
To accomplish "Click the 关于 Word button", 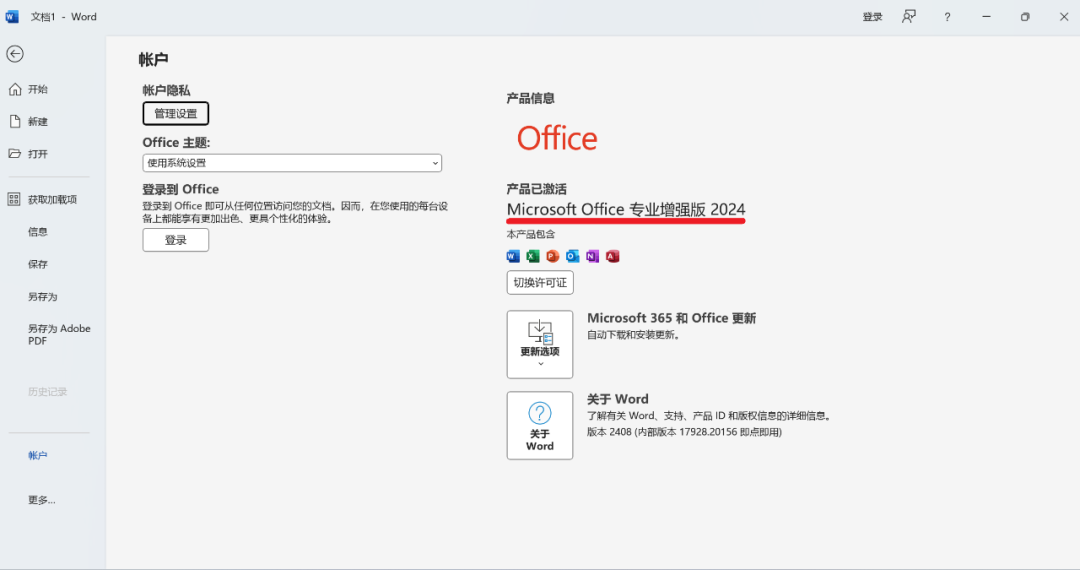I will click(540, 425).
